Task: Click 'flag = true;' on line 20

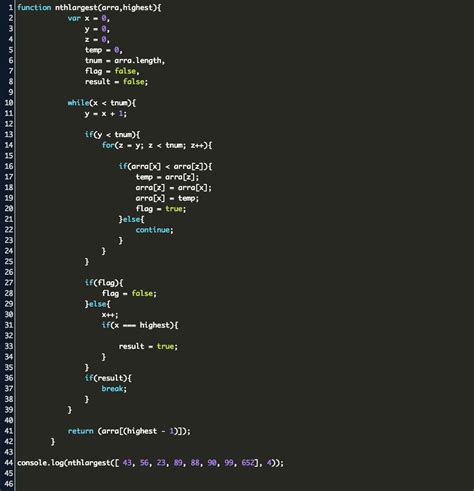Action: pos(161,209)
